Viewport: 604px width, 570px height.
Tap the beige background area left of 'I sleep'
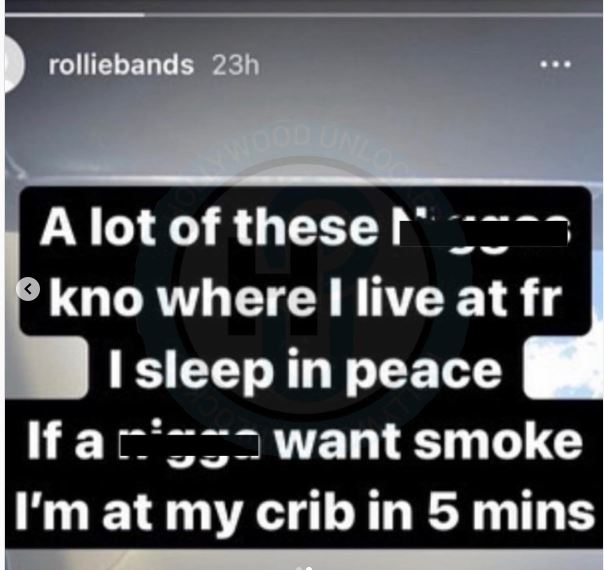[46, 368]
